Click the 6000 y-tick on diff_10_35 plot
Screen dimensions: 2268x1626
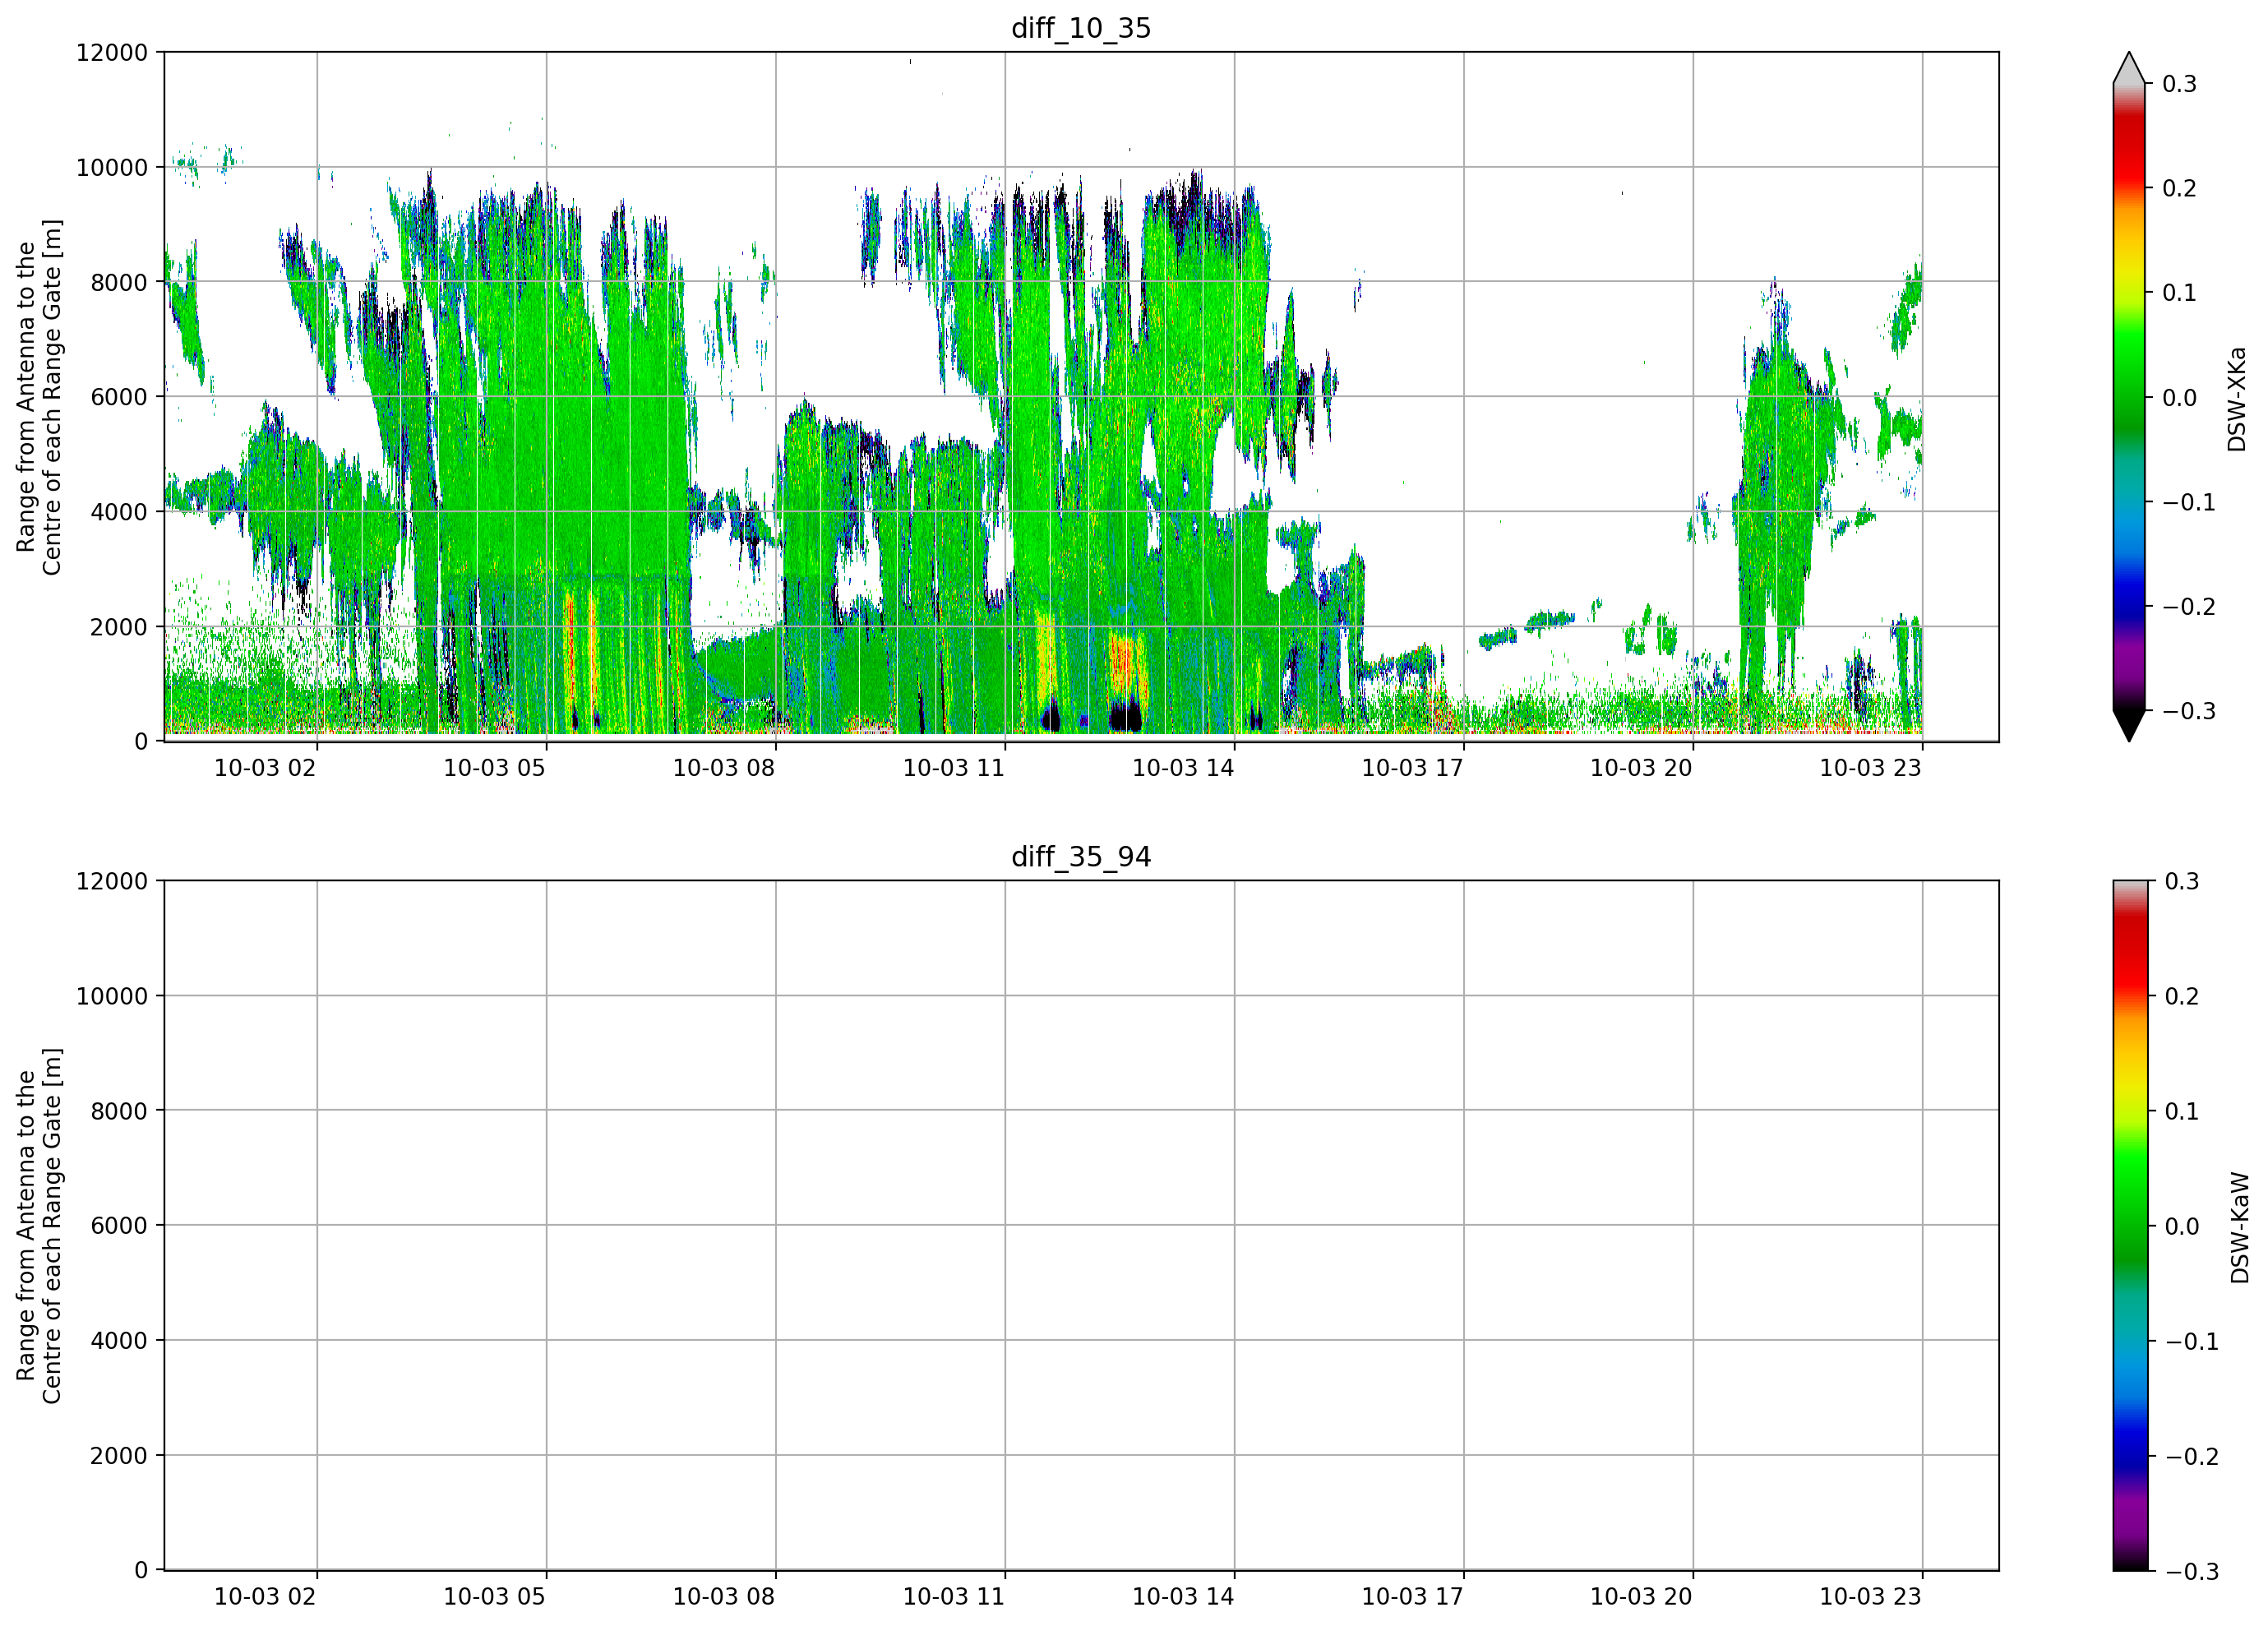[119, 397]
